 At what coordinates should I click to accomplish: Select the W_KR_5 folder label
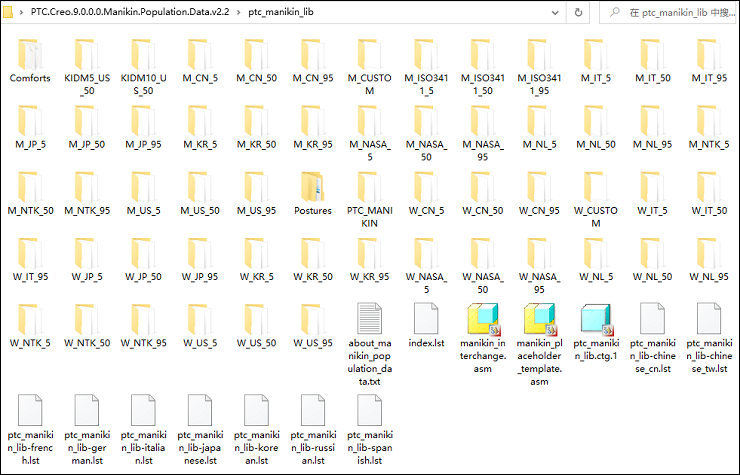(x=256, y=277)
